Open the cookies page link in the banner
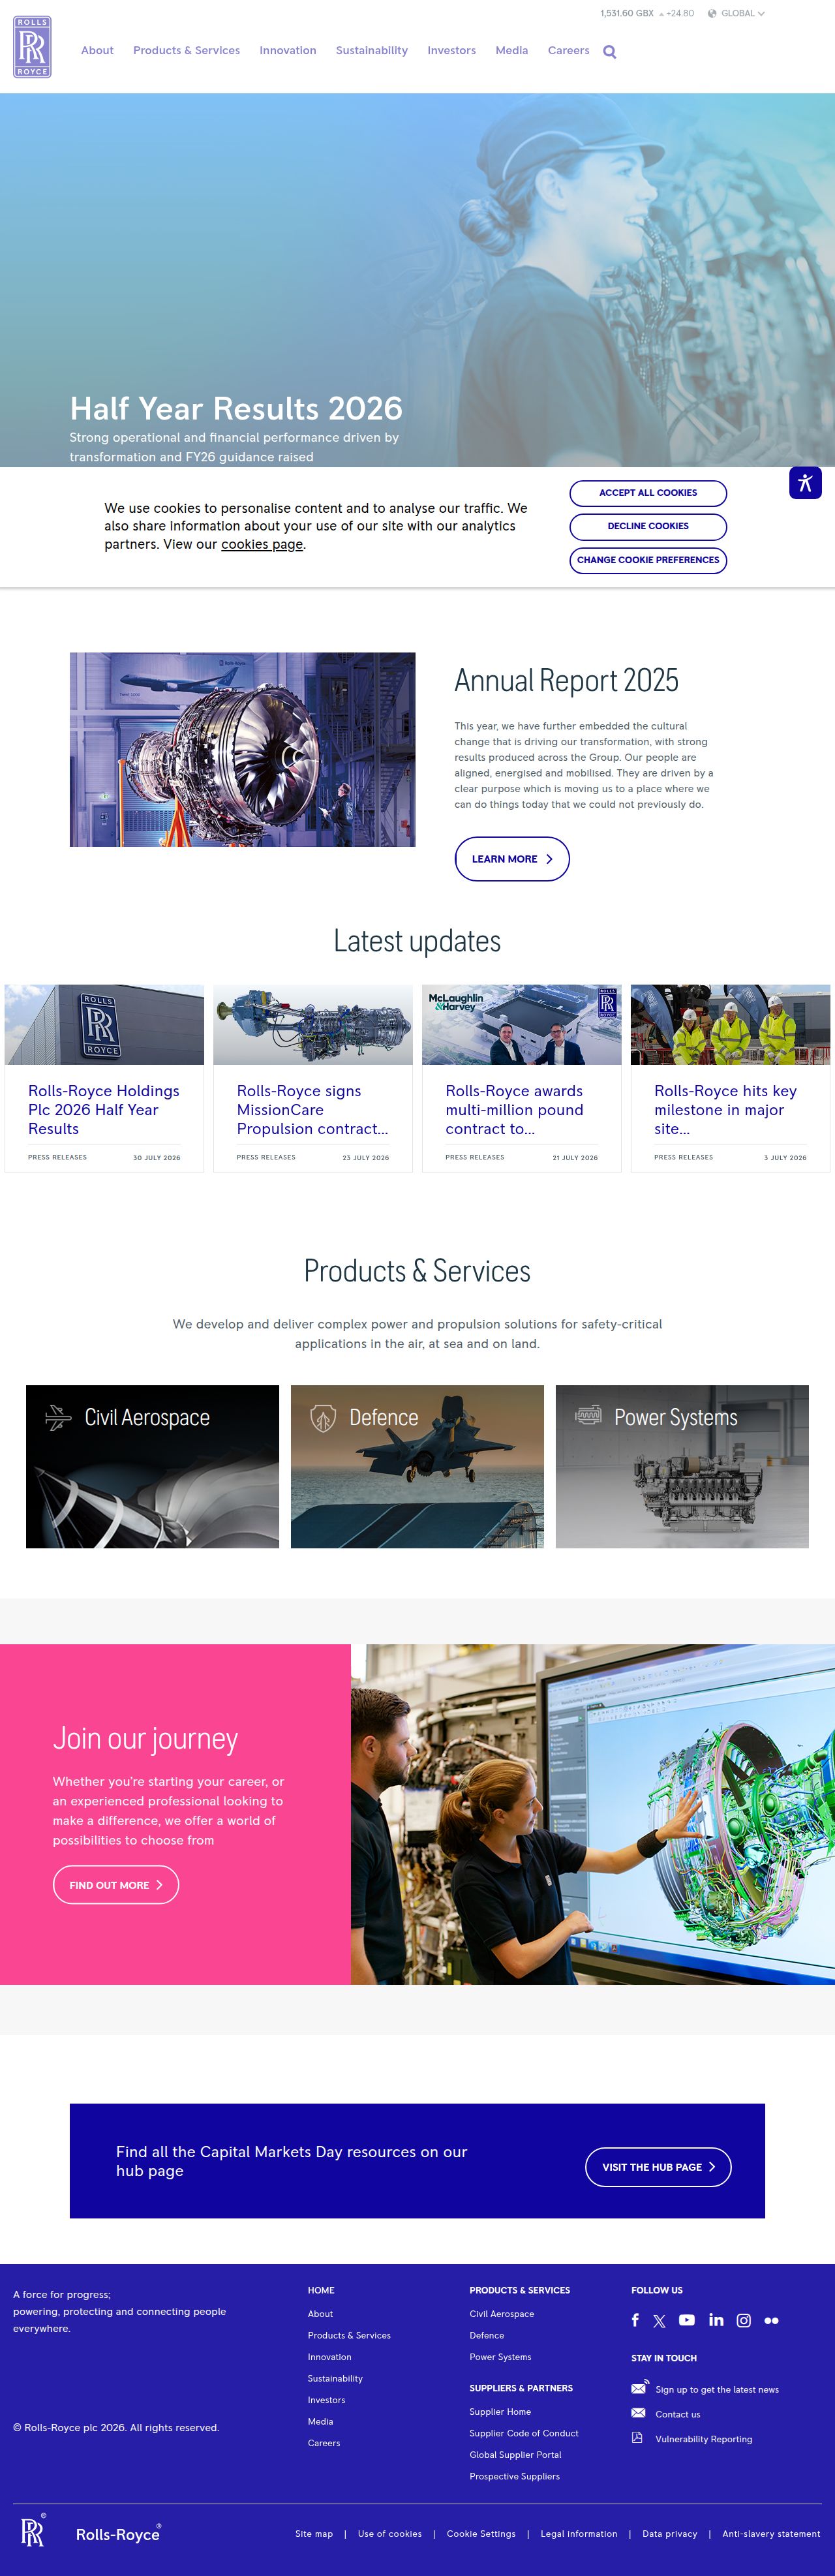This screenshot has height=2576, width=835. click(262, 544)
